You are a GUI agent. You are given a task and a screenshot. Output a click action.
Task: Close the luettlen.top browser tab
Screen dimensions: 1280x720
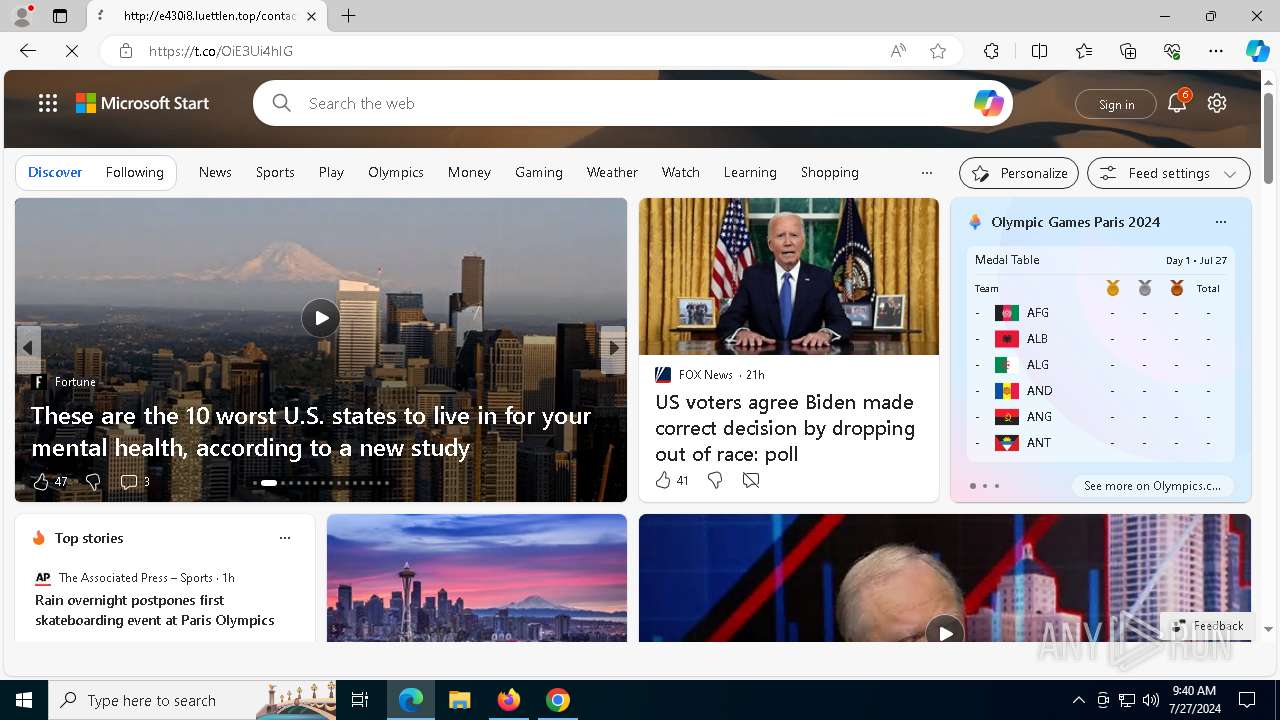(x=311, y=16)
